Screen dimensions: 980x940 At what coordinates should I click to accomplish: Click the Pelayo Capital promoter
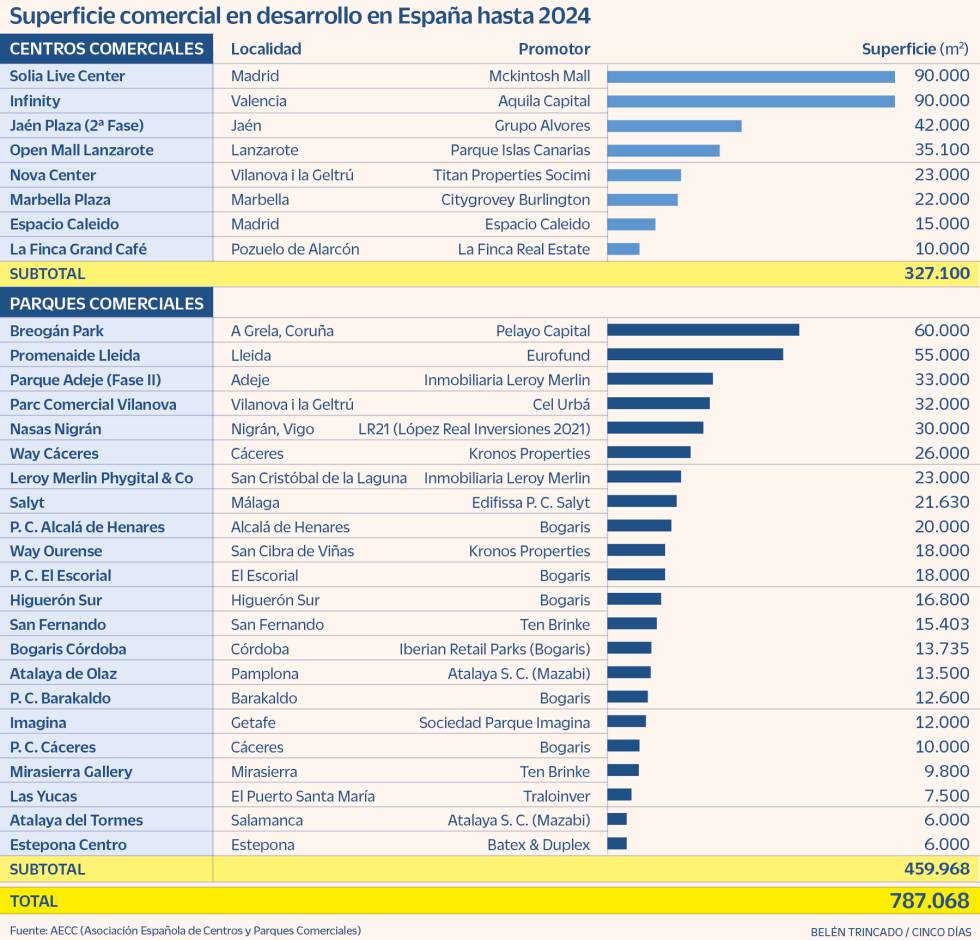(x=543, y=331)
